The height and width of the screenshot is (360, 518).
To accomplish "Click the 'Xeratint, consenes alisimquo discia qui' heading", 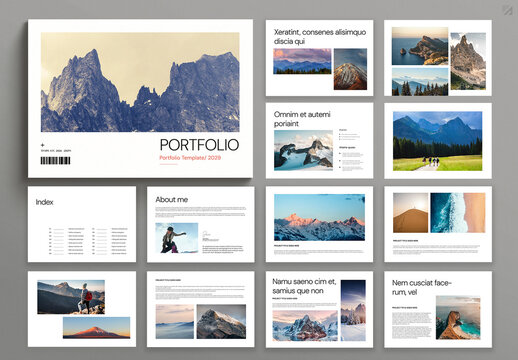I will point(320,37).
